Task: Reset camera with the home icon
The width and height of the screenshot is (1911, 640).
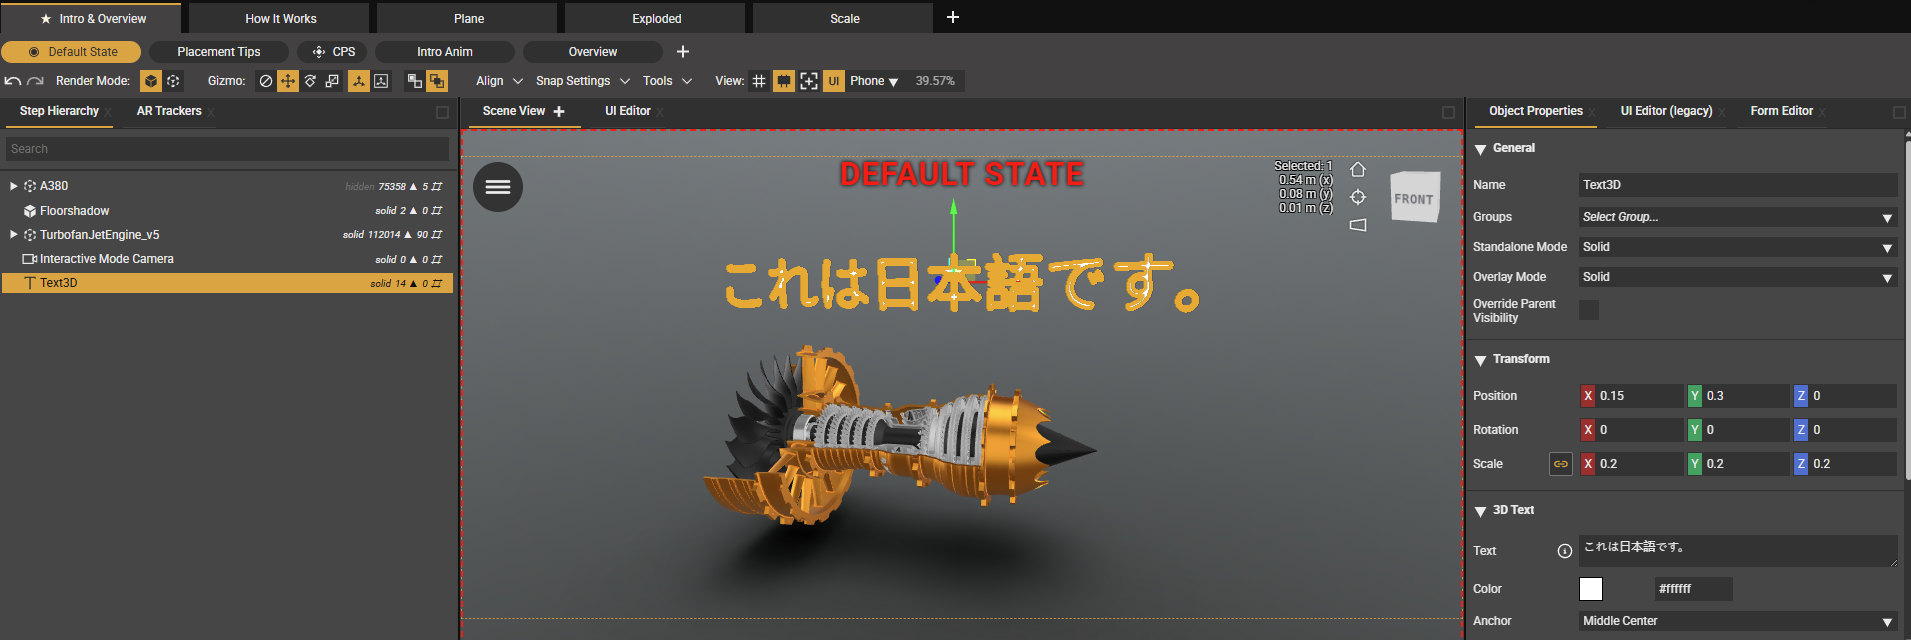Action: click(1358, 169)
